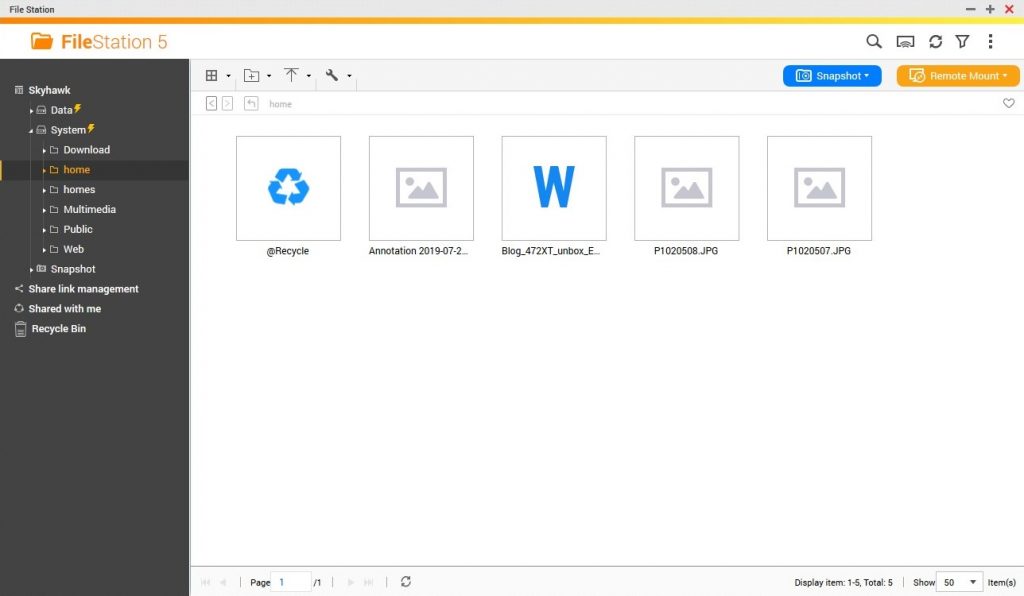Image resolution: width=1024 pixels, height=596 pixels.
Task: Select the Public folder in tree
Action: coord(78,229)
